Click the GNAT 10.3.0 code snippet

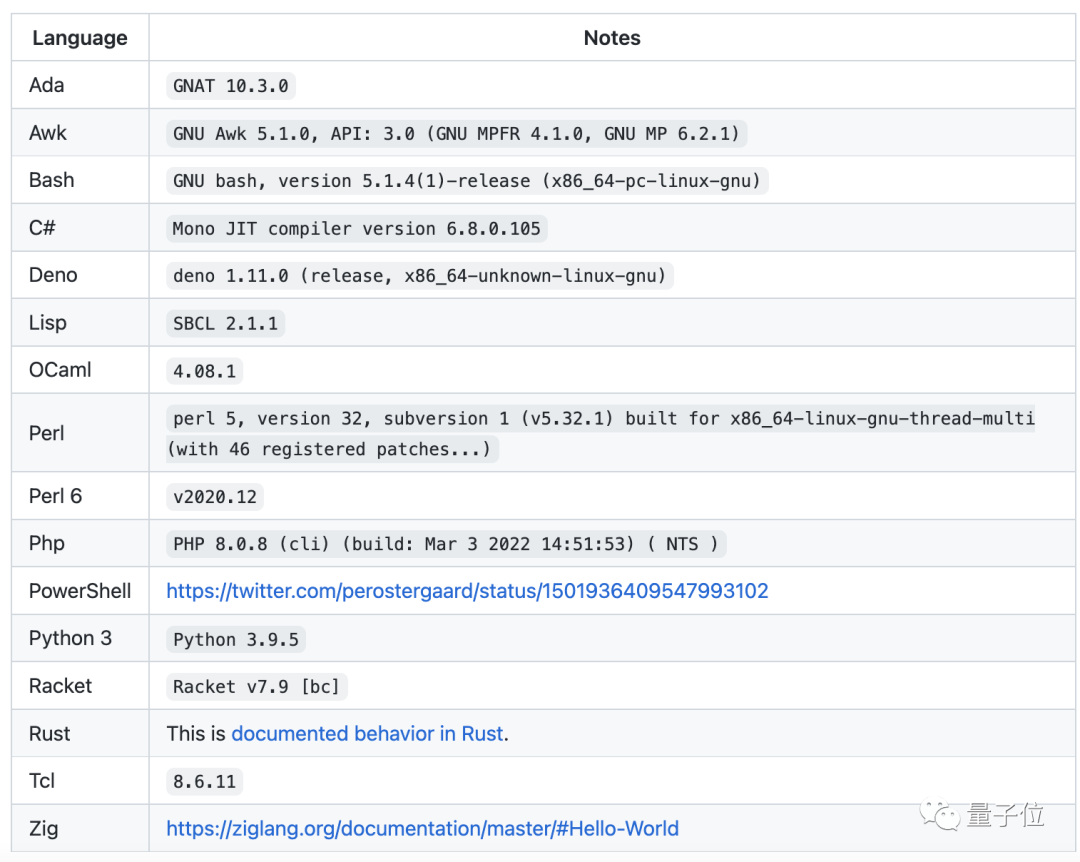(231, 86)
